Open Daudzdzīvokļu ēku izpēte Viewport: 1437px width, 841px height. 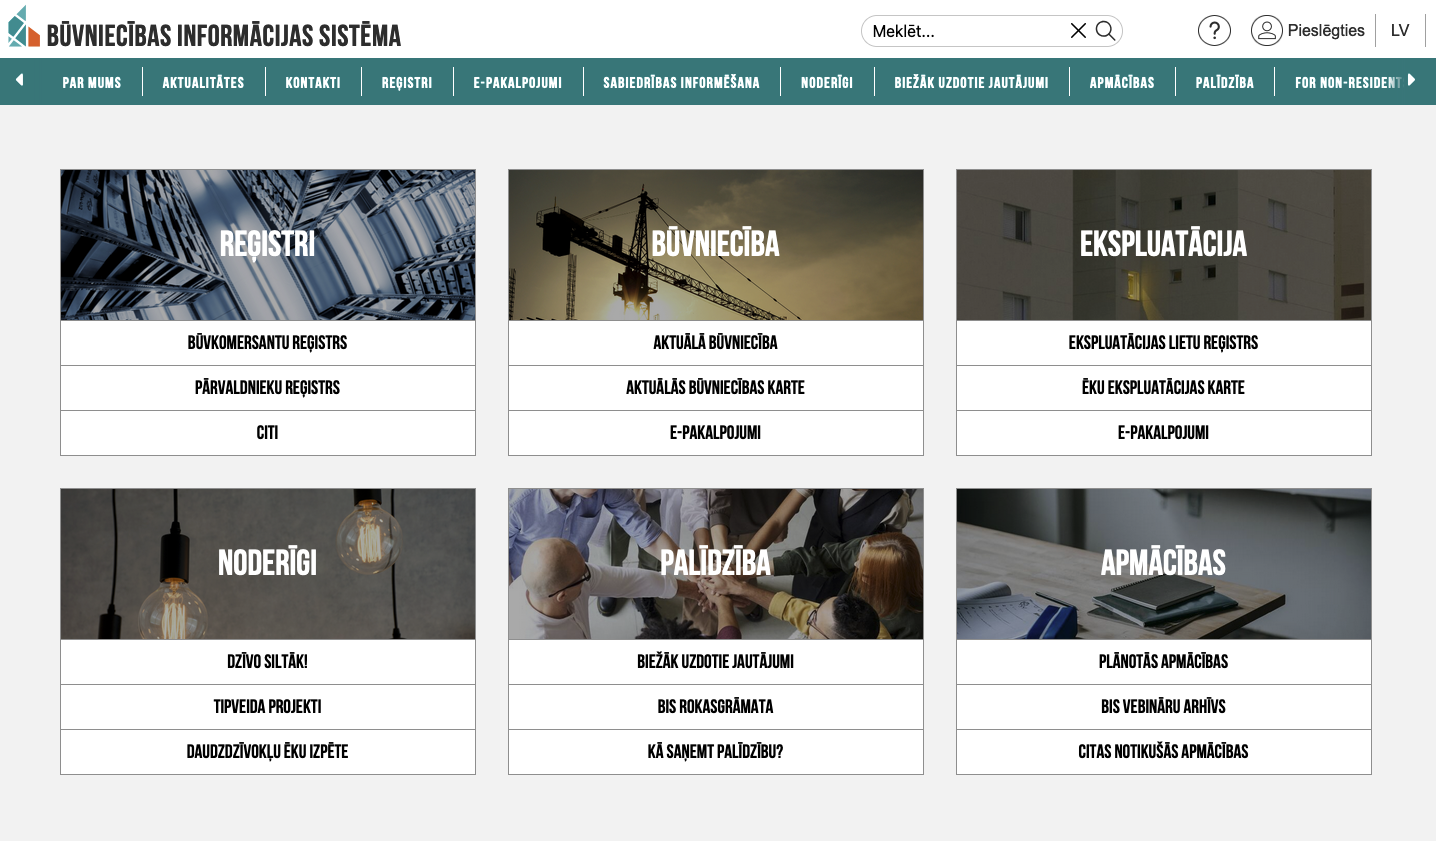(x=268, y=752)
